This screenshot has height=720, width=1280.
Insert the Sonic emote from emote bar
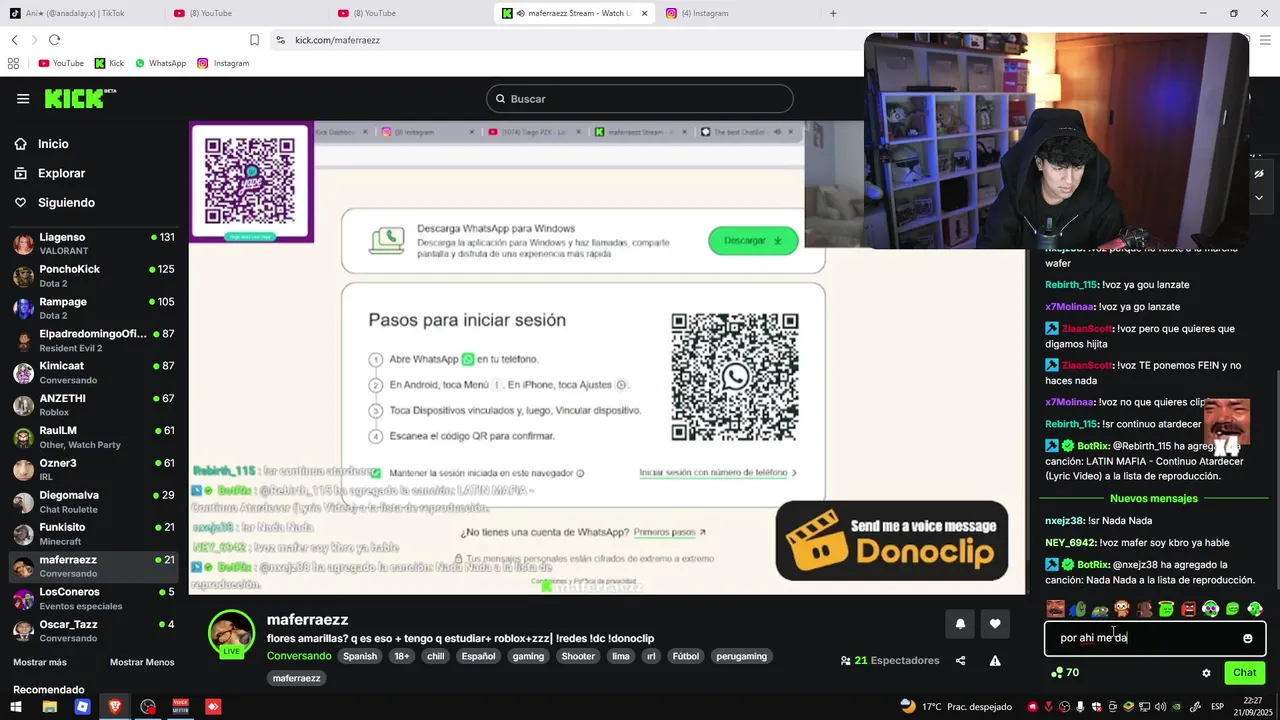pos(1077,609)
